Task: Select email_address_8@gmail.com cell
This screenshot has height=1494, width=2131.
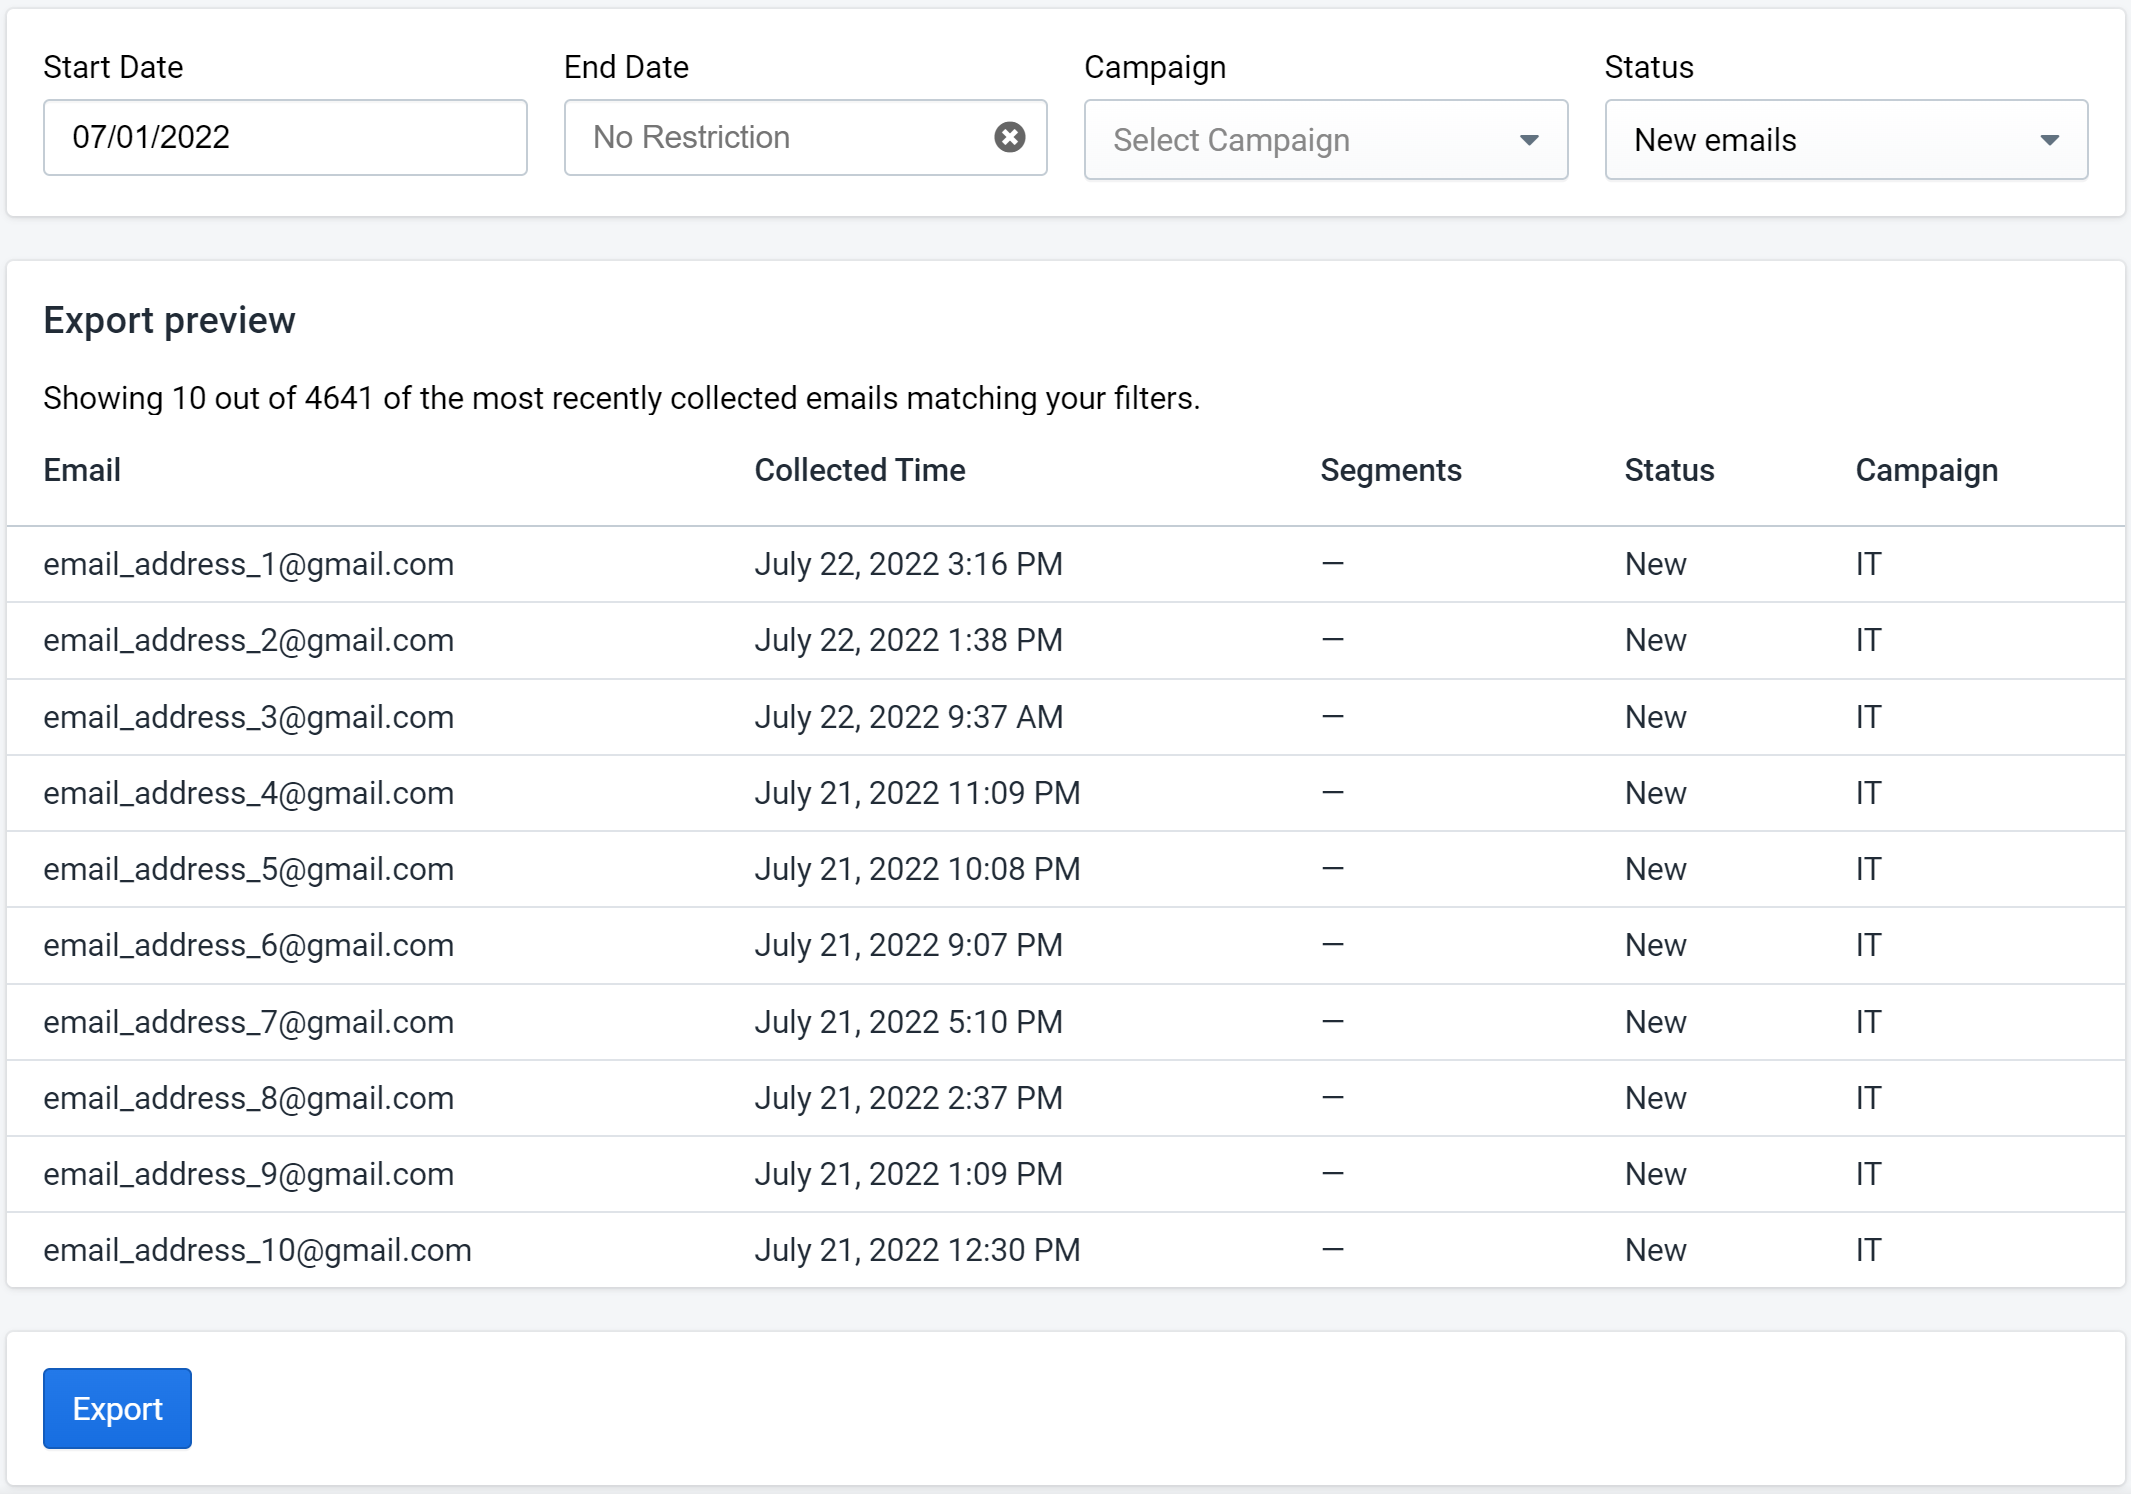Action: coord(248,1098)
